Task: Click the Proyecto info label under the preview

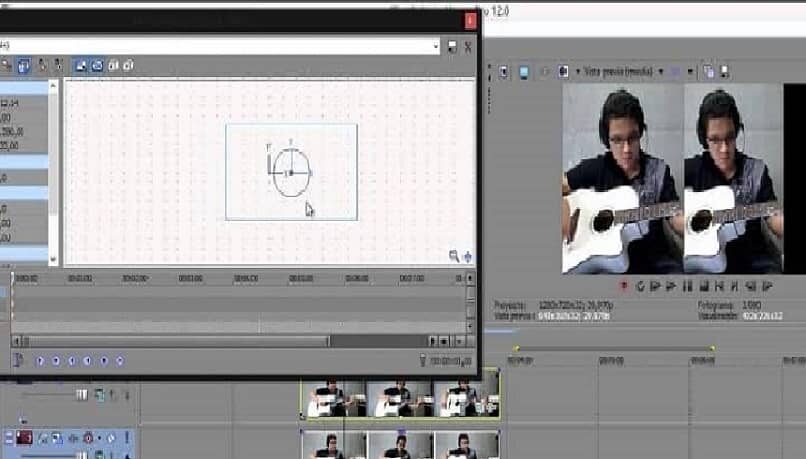Action: (509, 305)
